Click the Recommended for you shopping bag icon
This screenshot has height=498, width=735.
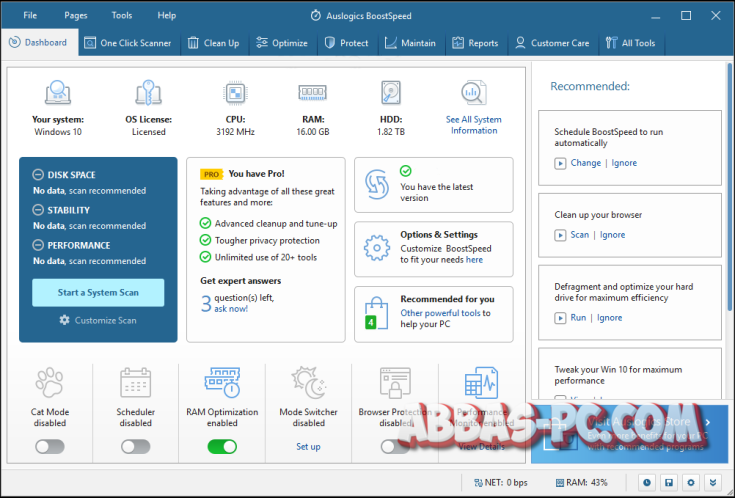[x=376, y=312]
